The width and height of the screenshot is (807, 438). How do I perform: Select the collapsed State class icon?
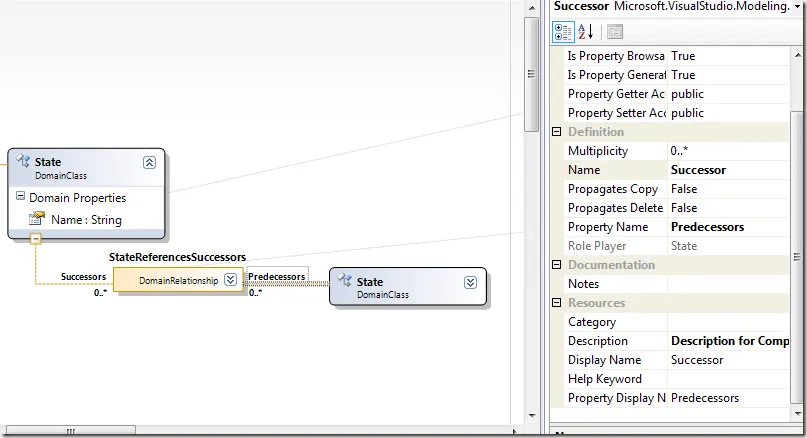point(344,280)
